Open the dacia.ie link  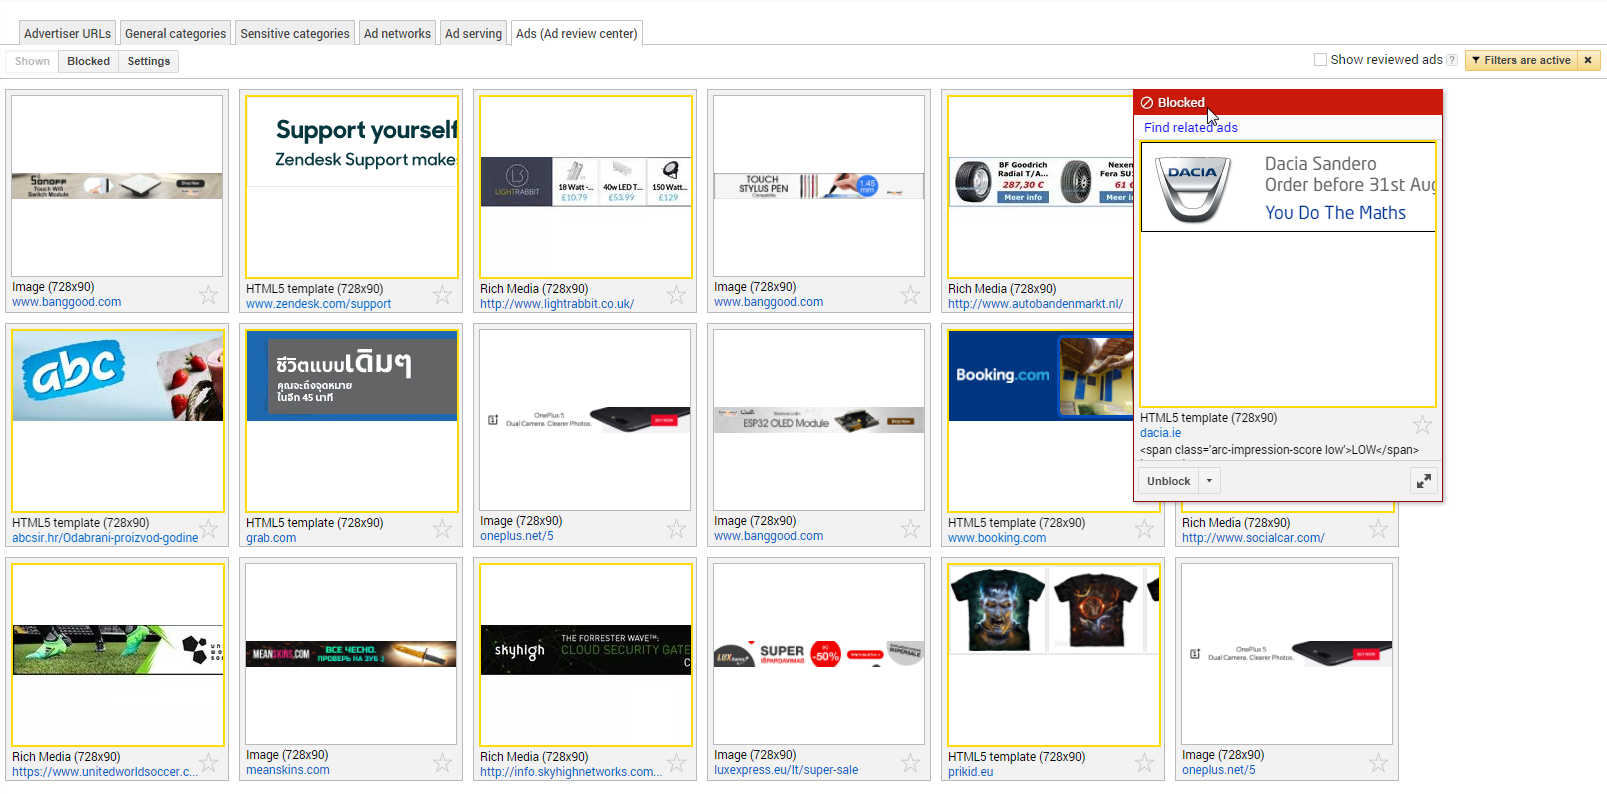point(1160,433)
